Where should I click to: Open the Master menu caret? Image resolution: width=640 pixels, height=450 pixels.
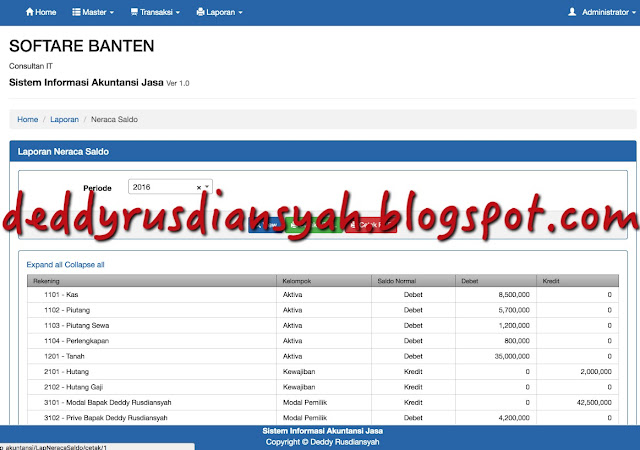111,13
